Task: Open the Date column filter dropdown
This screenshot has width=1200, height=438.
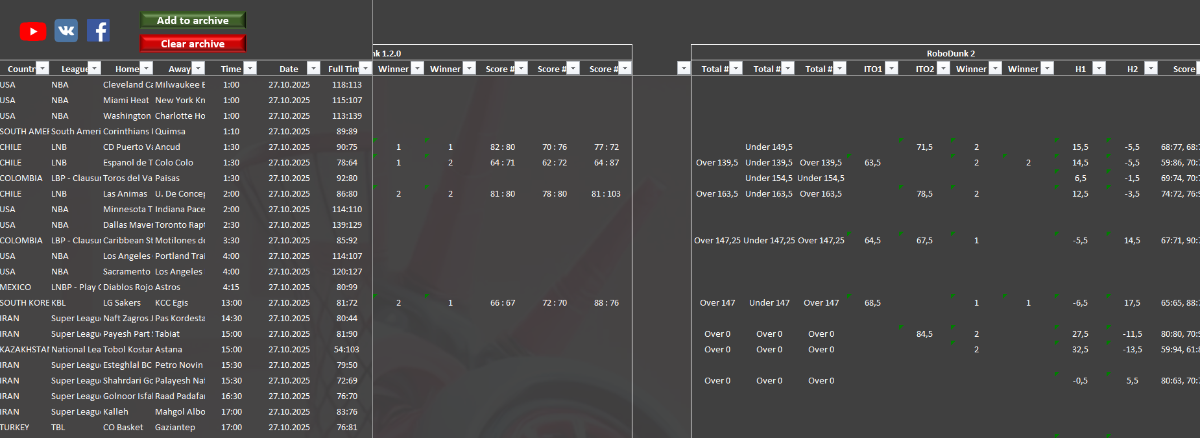Action: click(312, 69)
